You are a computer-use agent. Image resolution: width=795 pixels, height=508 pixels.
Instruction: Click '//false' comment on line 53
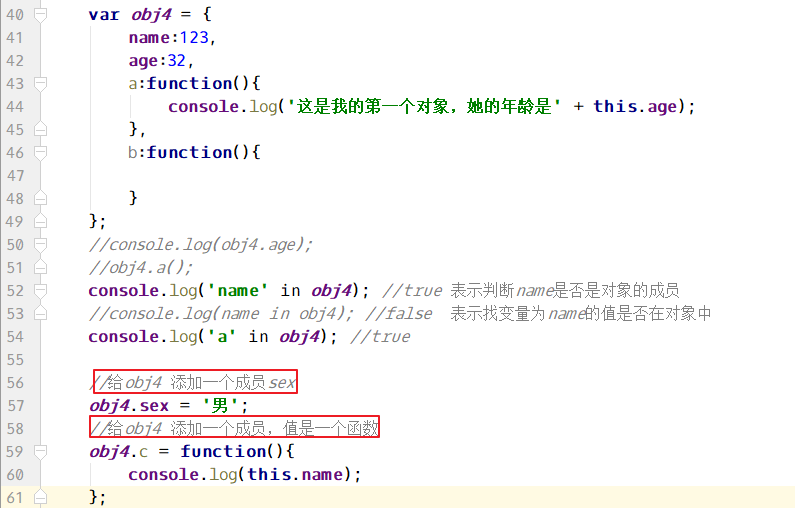coord(399,314)
